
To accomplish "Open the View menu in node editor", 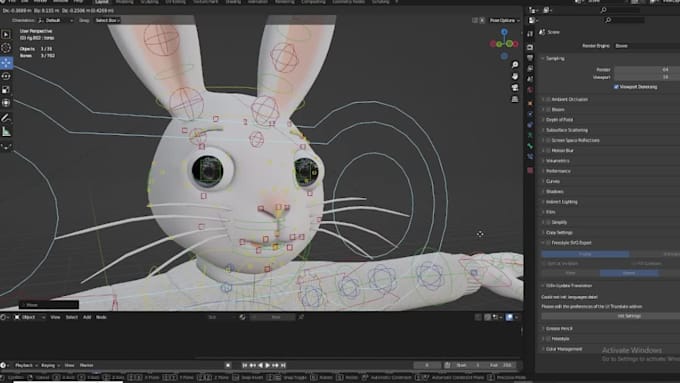I will (x=55, y=318).
